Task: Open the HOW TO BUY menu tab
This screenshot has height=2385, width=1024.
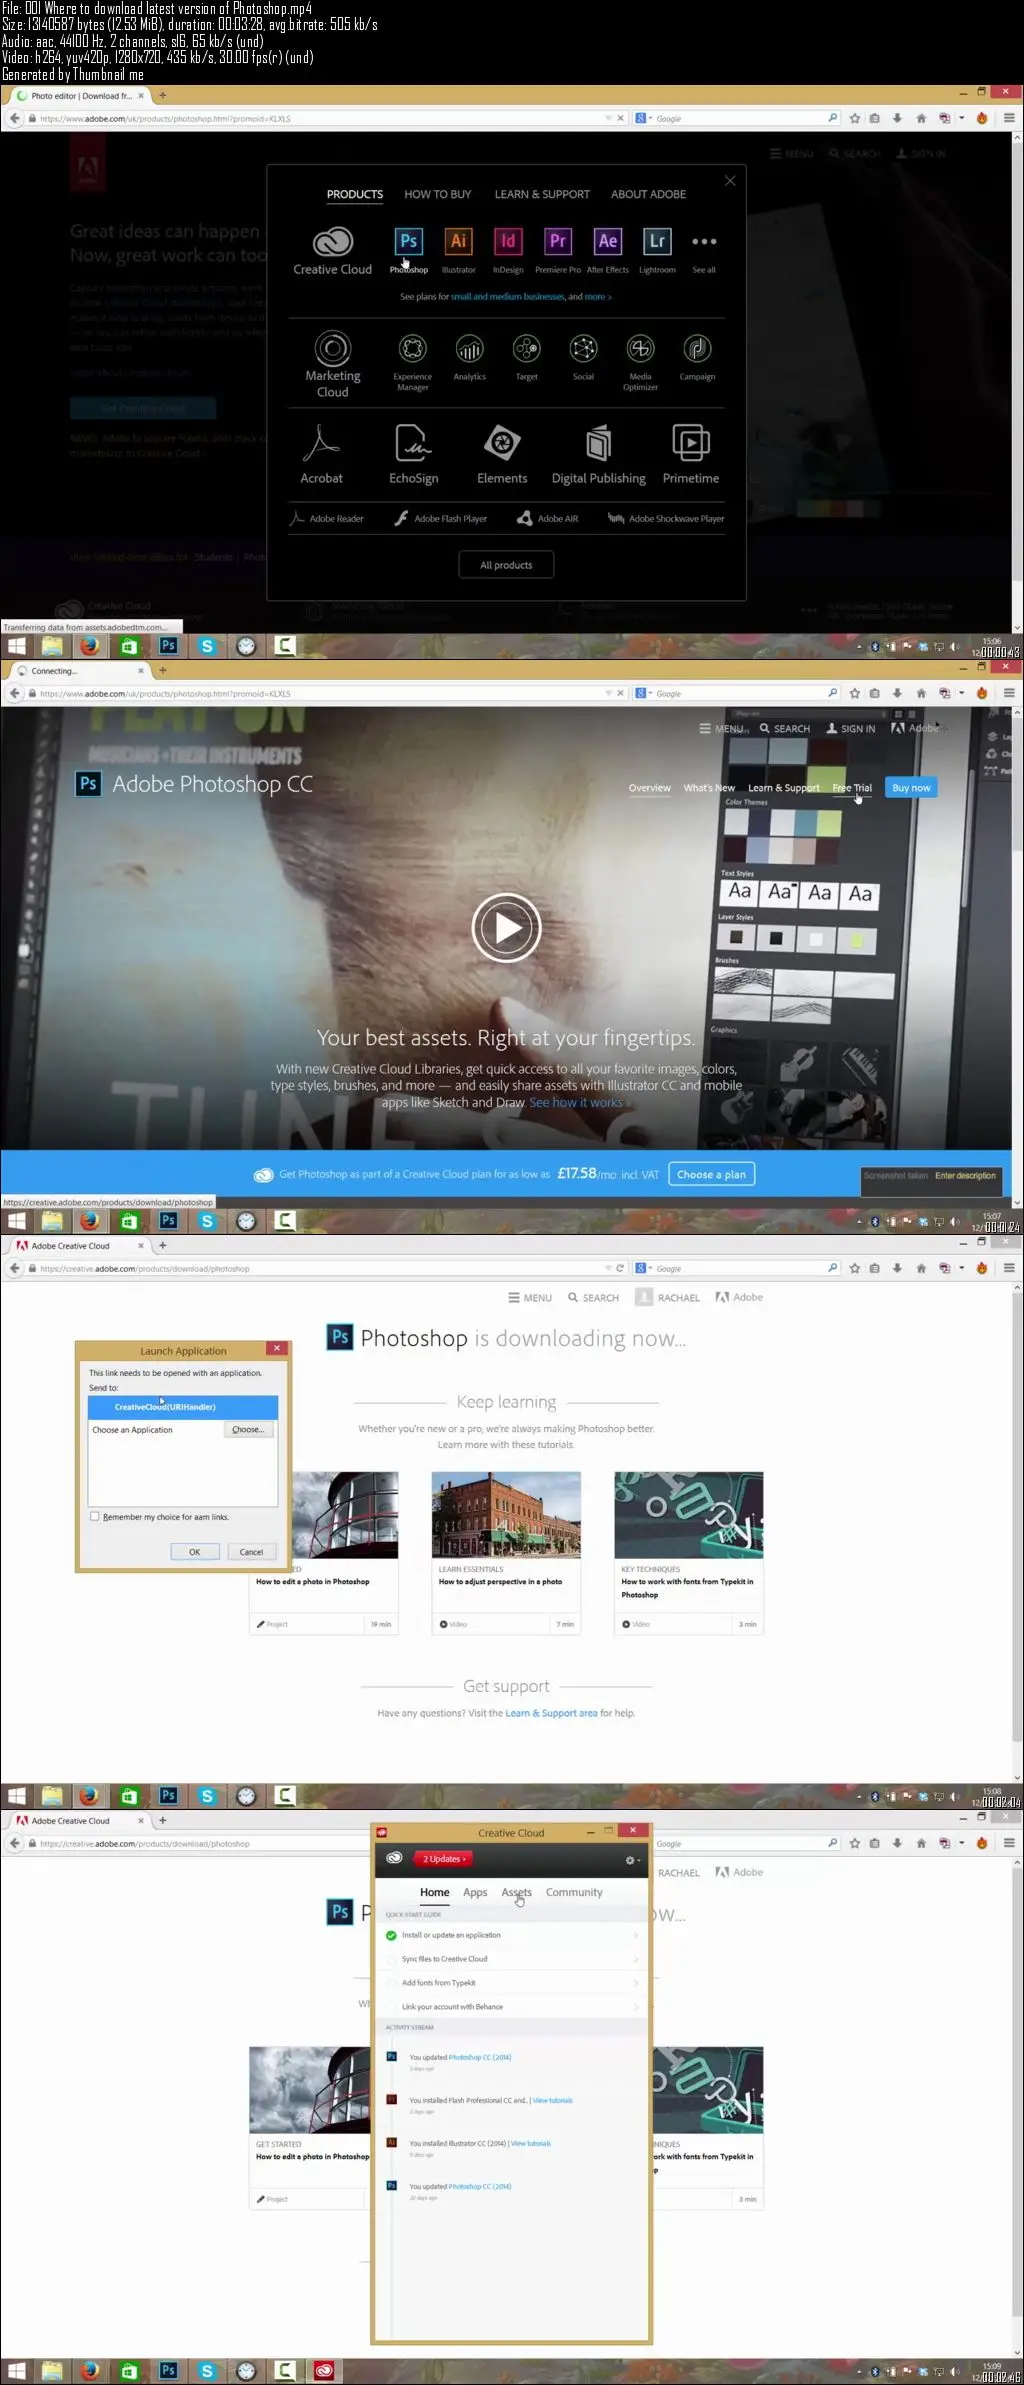Action: coord(438,194)
